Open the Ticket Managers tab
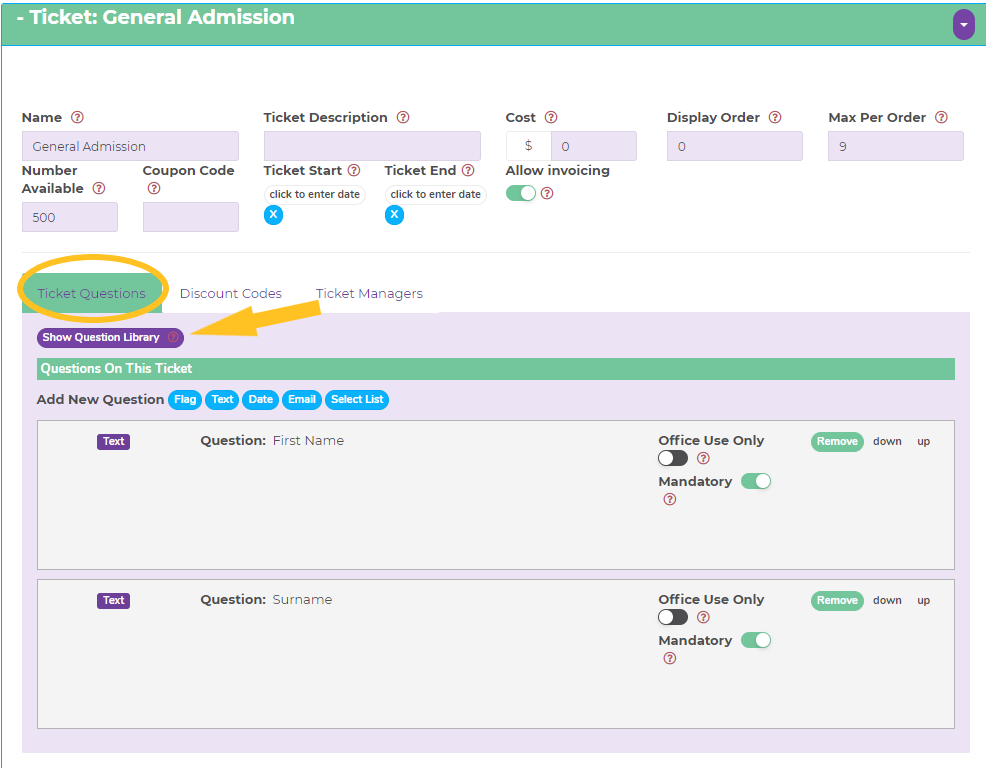The width and height of the screenshot is (986, 768). pos(369,294)
